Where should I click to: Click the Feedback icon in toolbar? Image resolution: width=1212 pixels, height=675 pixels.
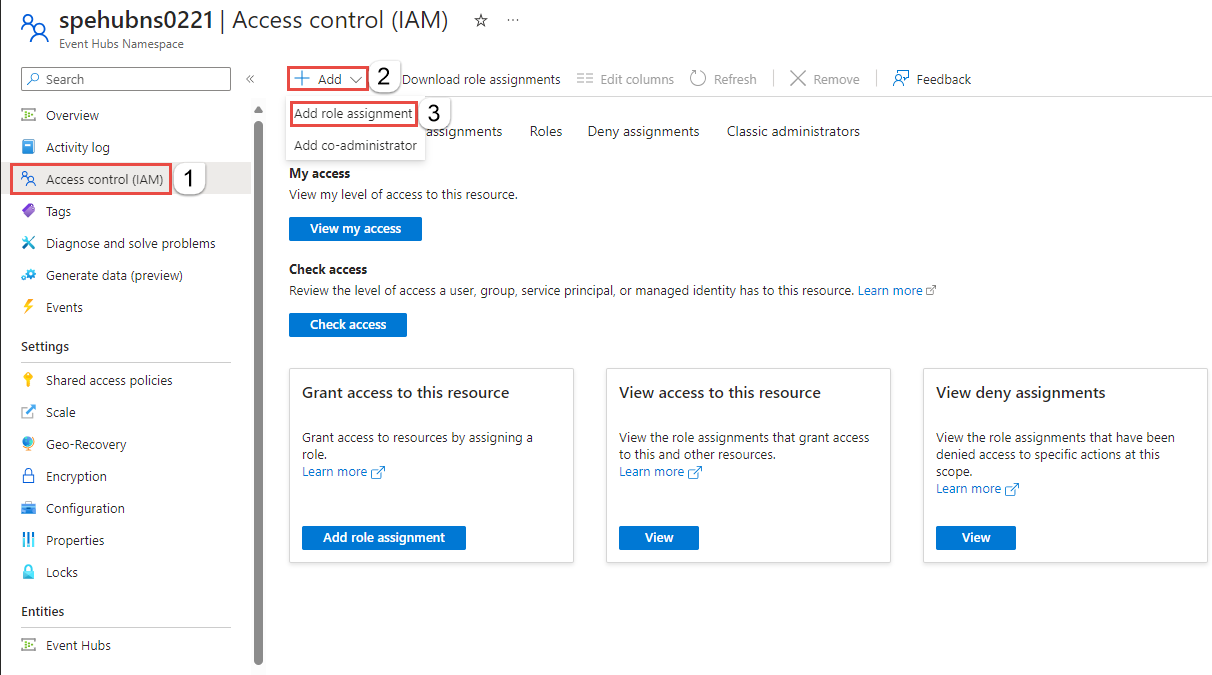click(901, 79)
